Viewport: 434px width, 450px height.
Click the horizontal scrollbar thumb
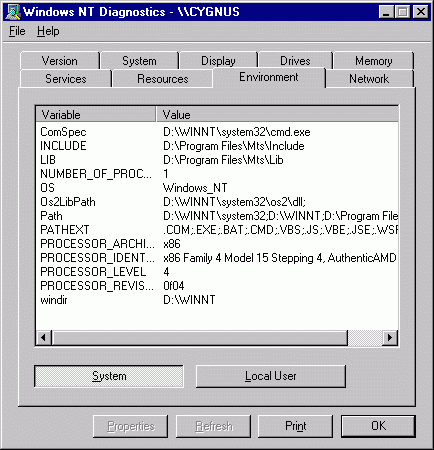(200, 338)
